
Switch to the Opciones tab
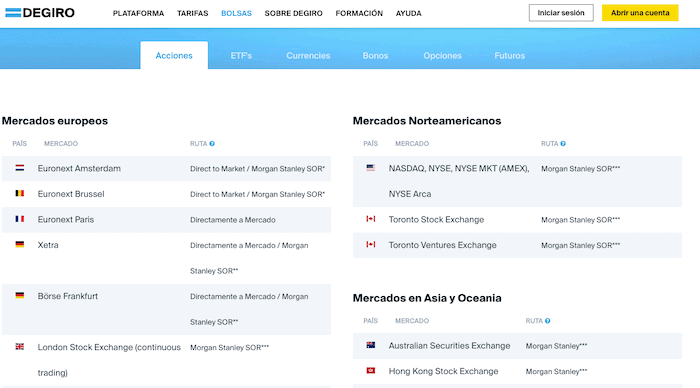point(442,56)
